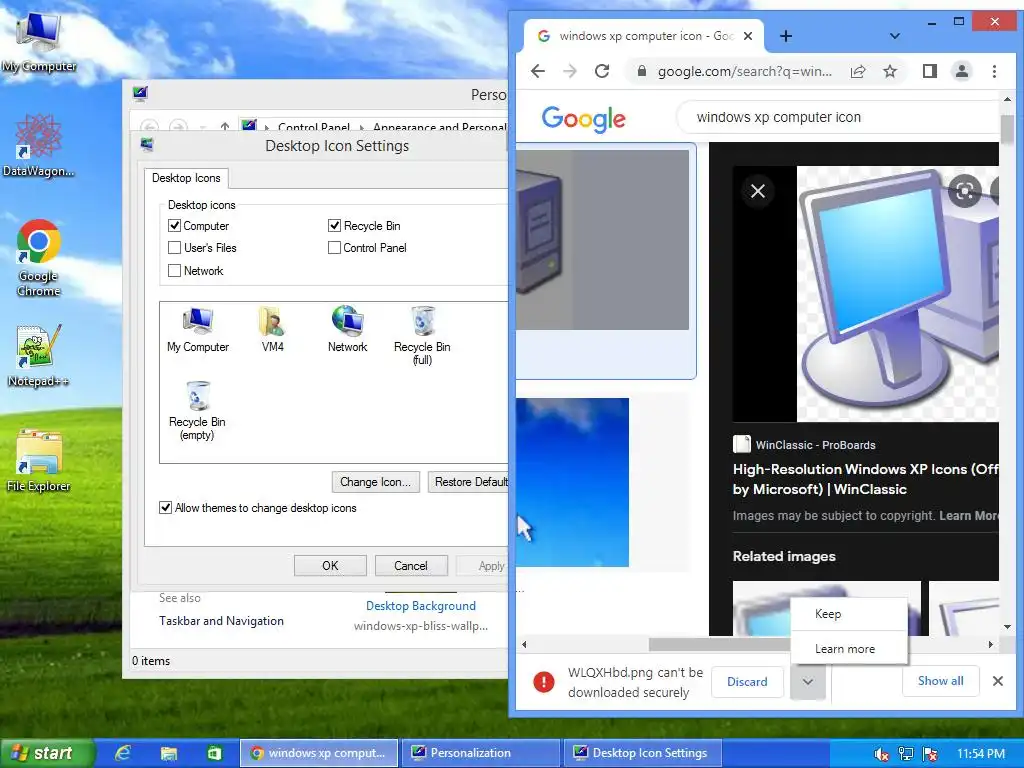
Task: Open the blue sky image thumbnail
Action: [x=572, y=482]
